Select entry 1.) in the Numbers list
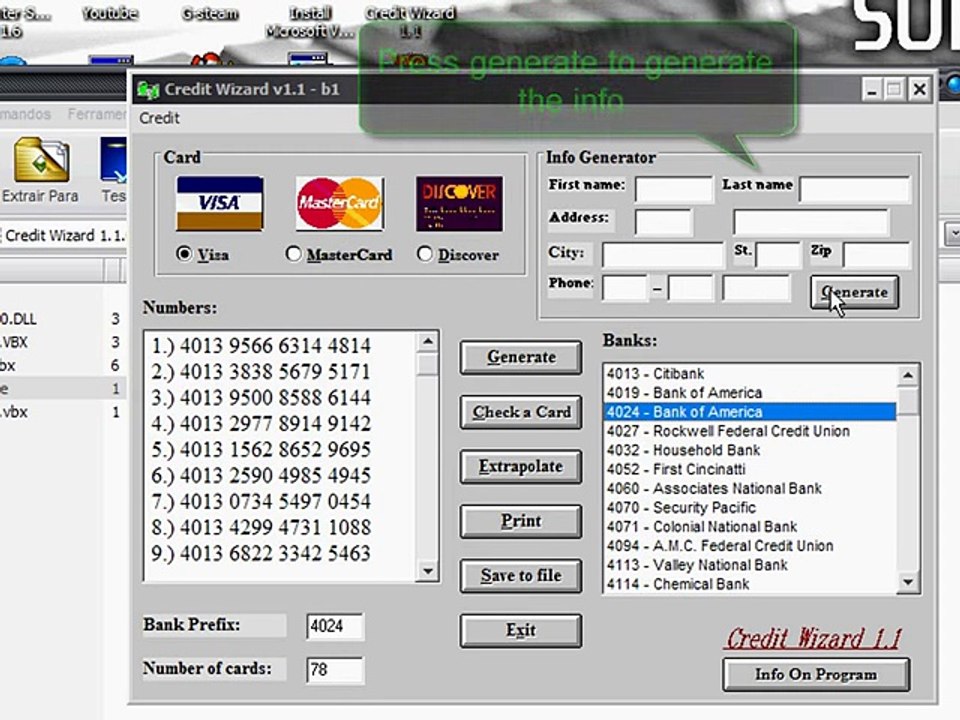 [261, 346]
